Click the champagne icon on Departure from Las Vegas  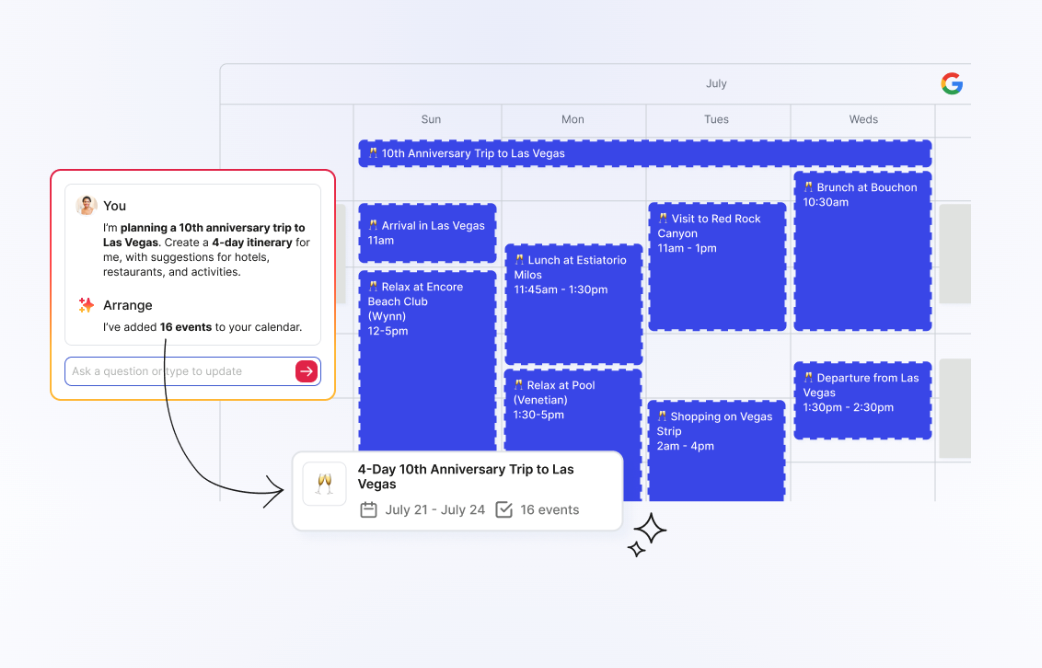pyautogui.click(x=808, y=378)
